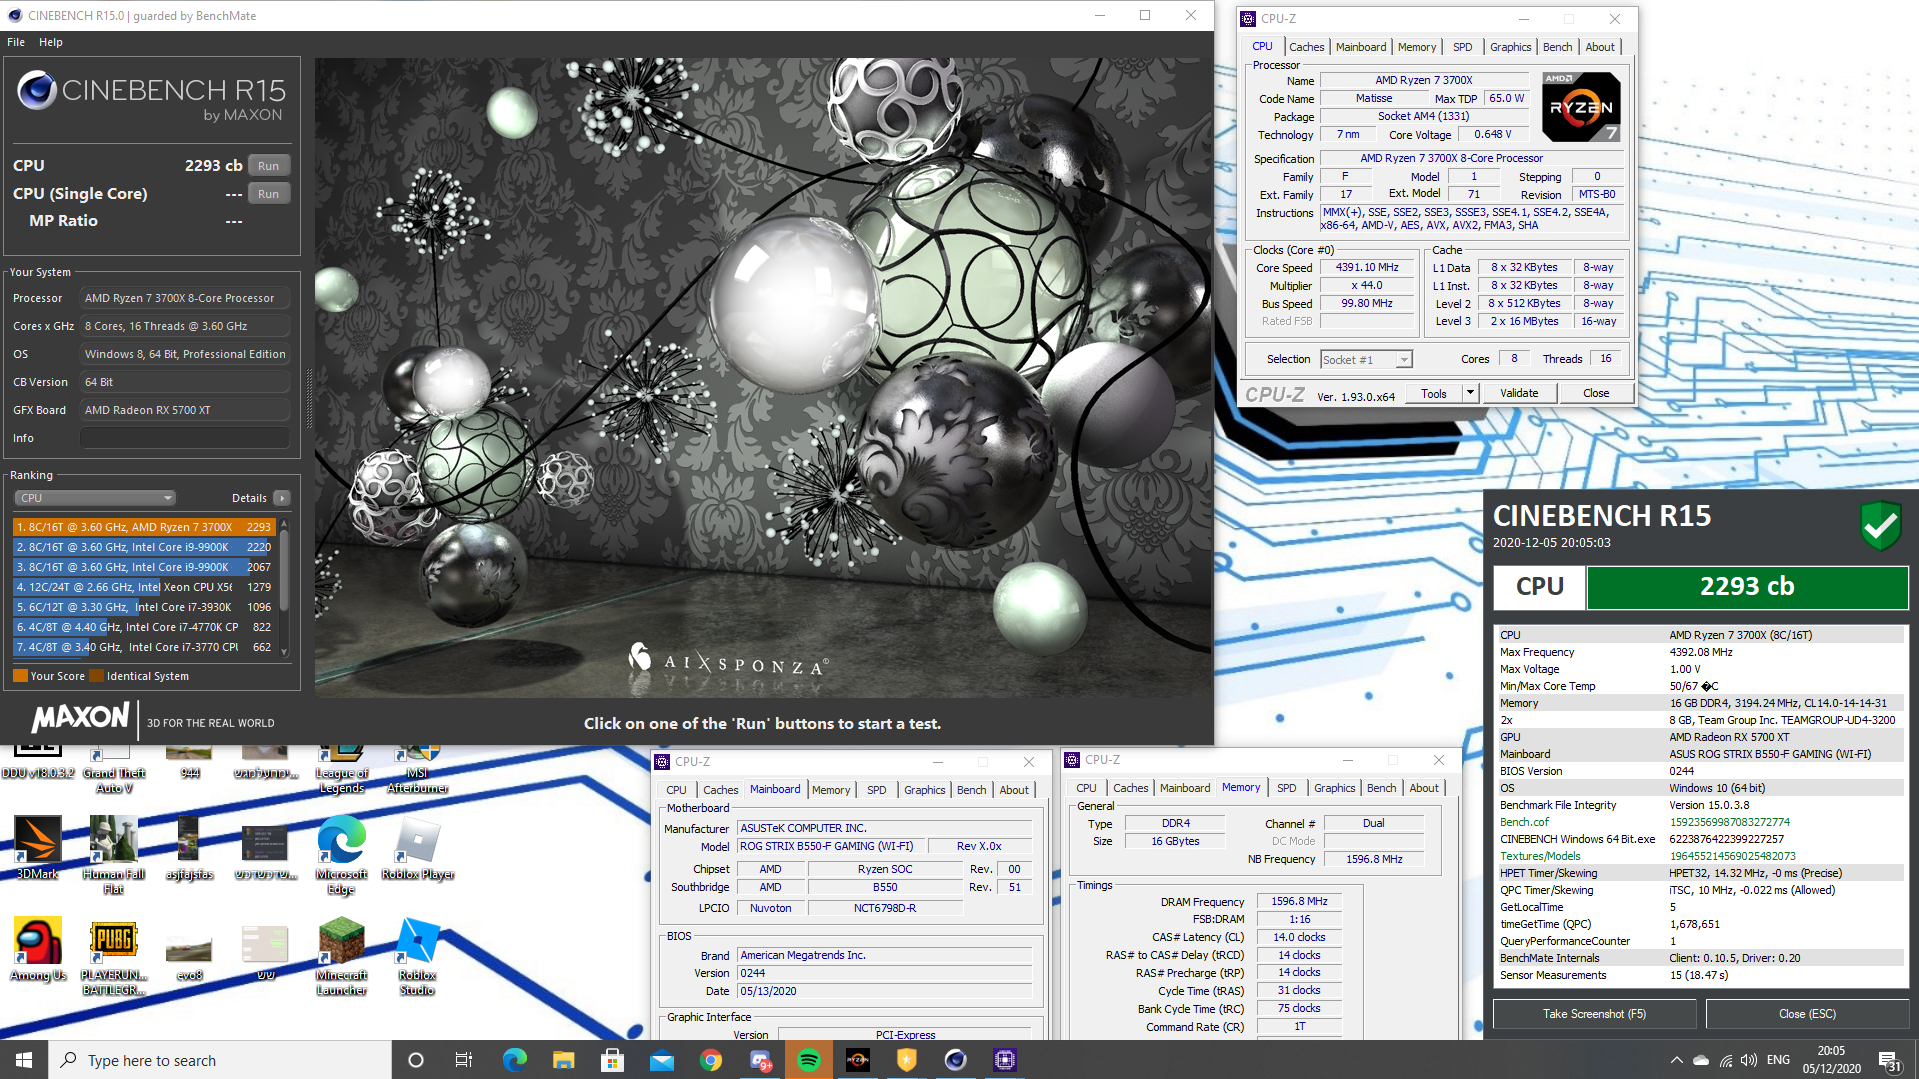Run the CPU Single Core test
The height and width of the screenshot is (1079, 1919).
[268, 194]
